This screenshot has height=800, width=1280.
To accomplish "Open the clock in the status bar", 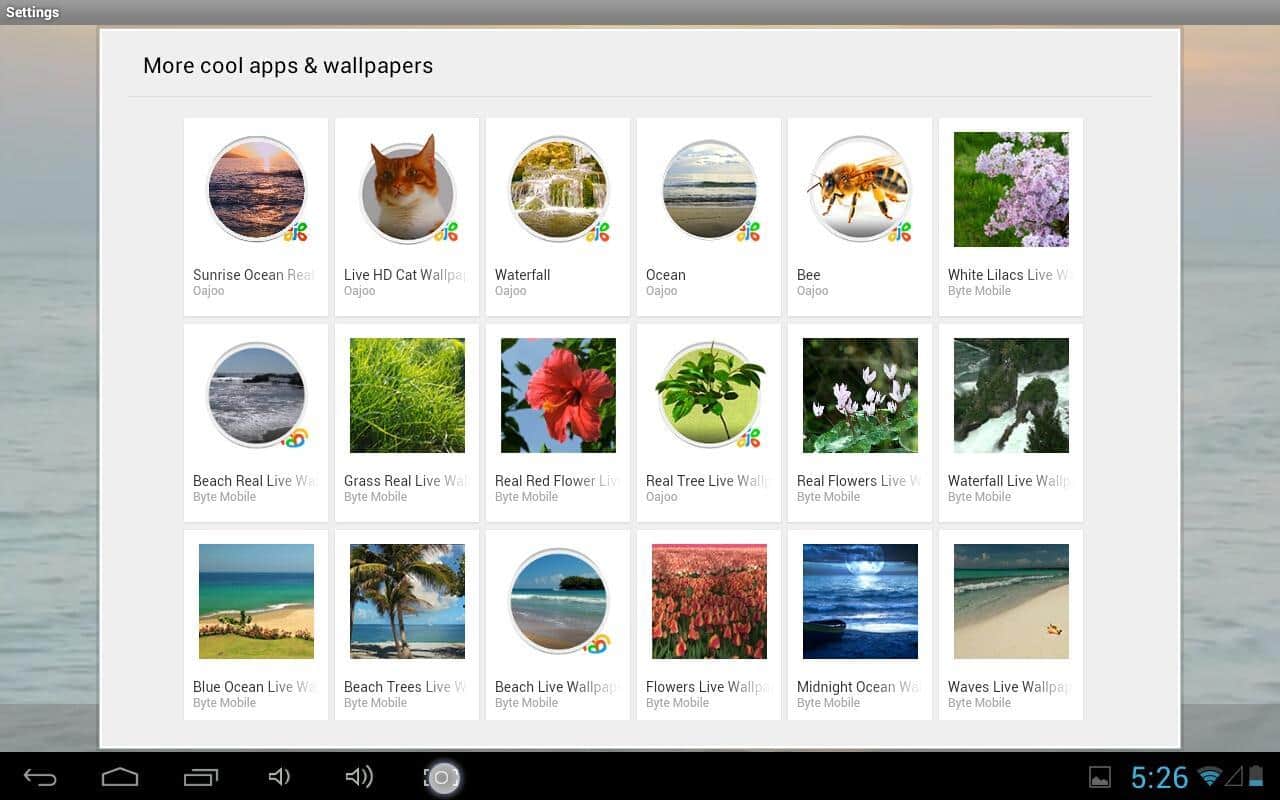I will click(1159, 777).
